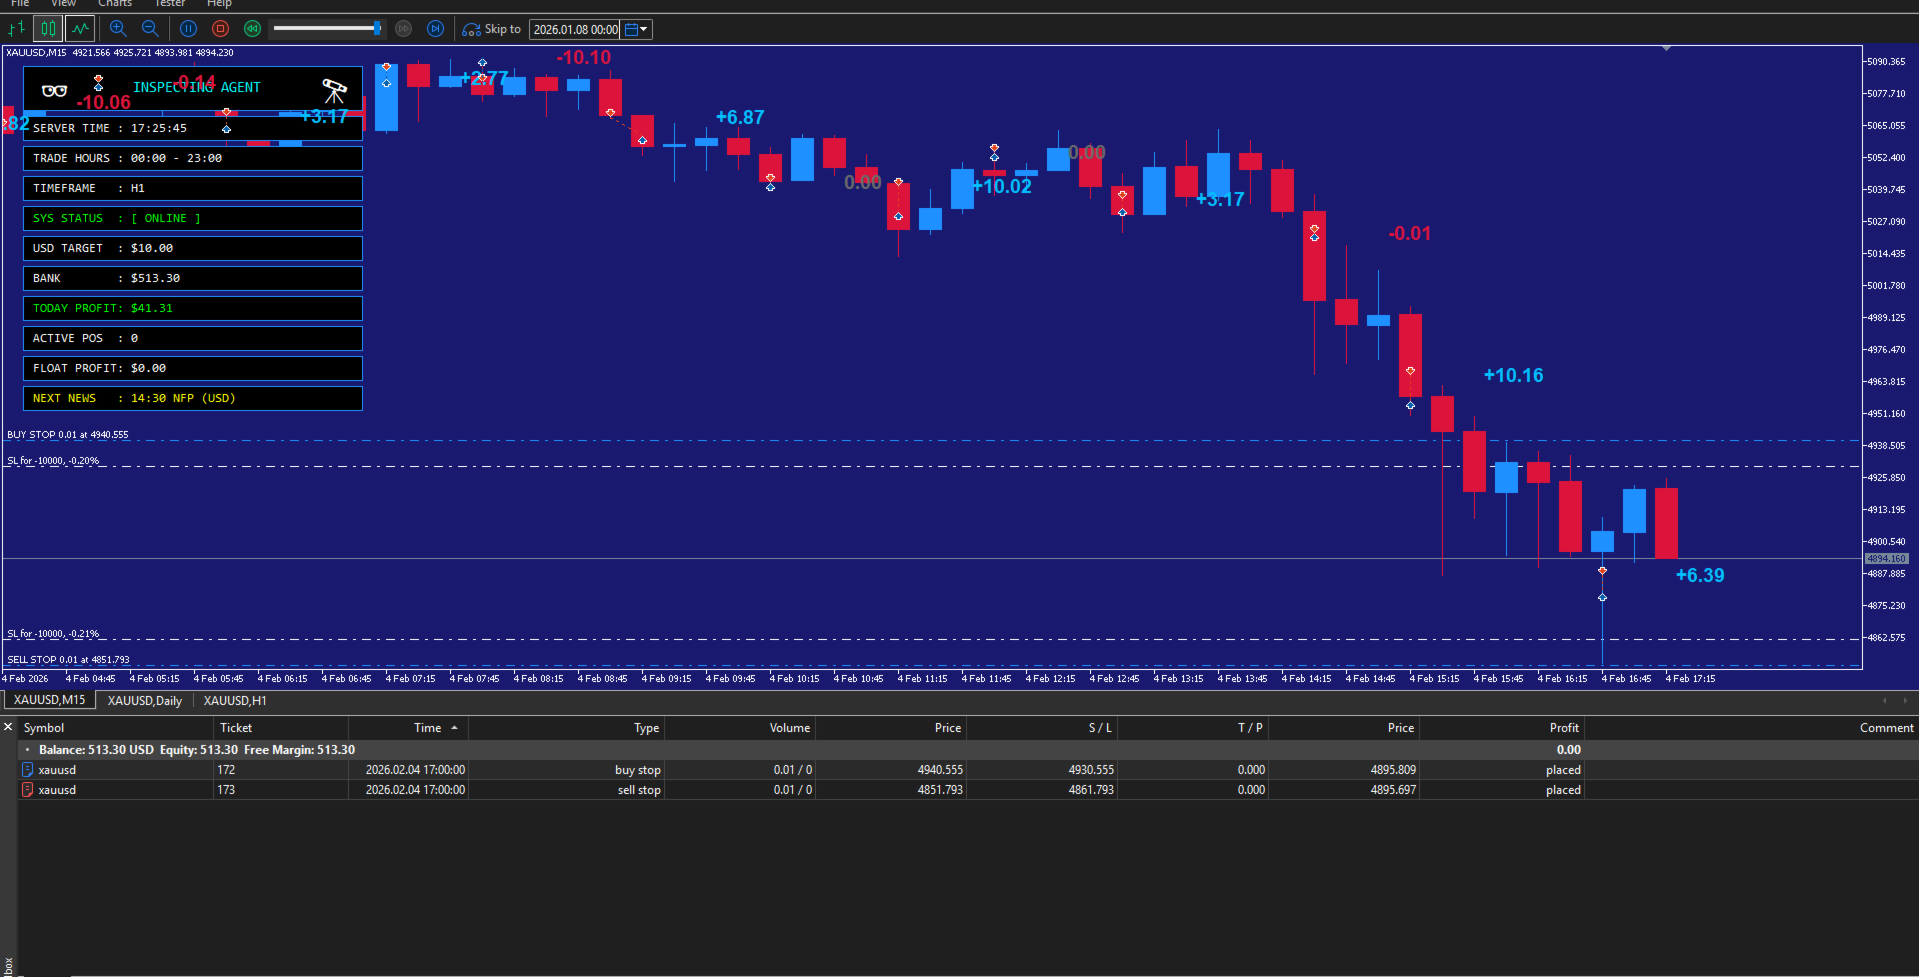Click the T / P column header
The height and width of the screenshot is (977, 1919).
1193,728
